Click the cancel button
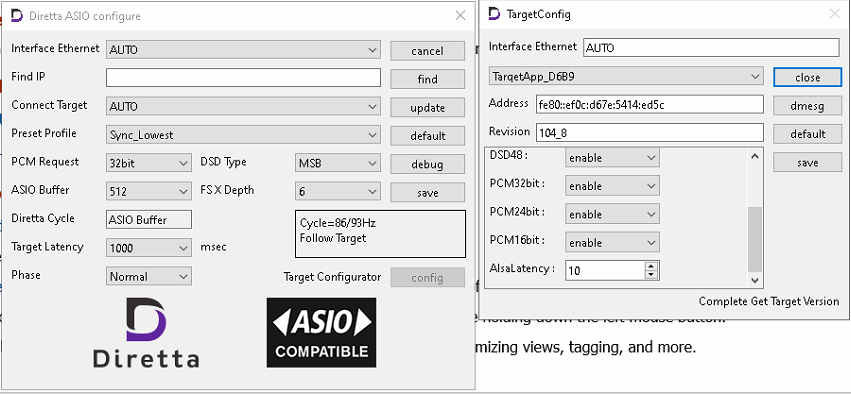Screen dimensions: 851x394 click(x=428, y=51)
